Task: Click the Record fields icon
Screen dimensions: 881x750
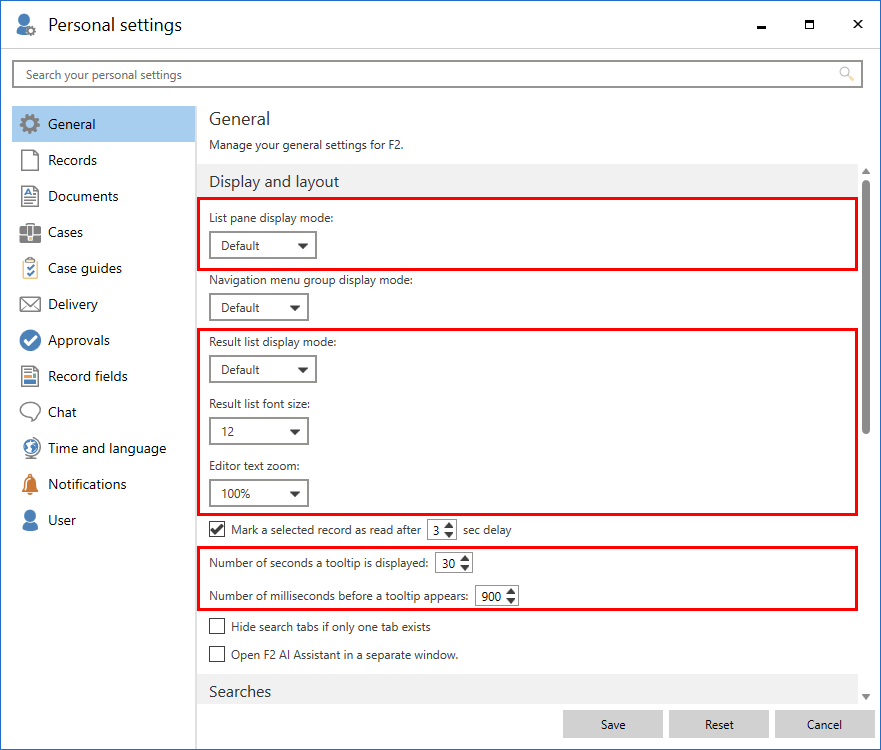Action: (x=30, y=376)
